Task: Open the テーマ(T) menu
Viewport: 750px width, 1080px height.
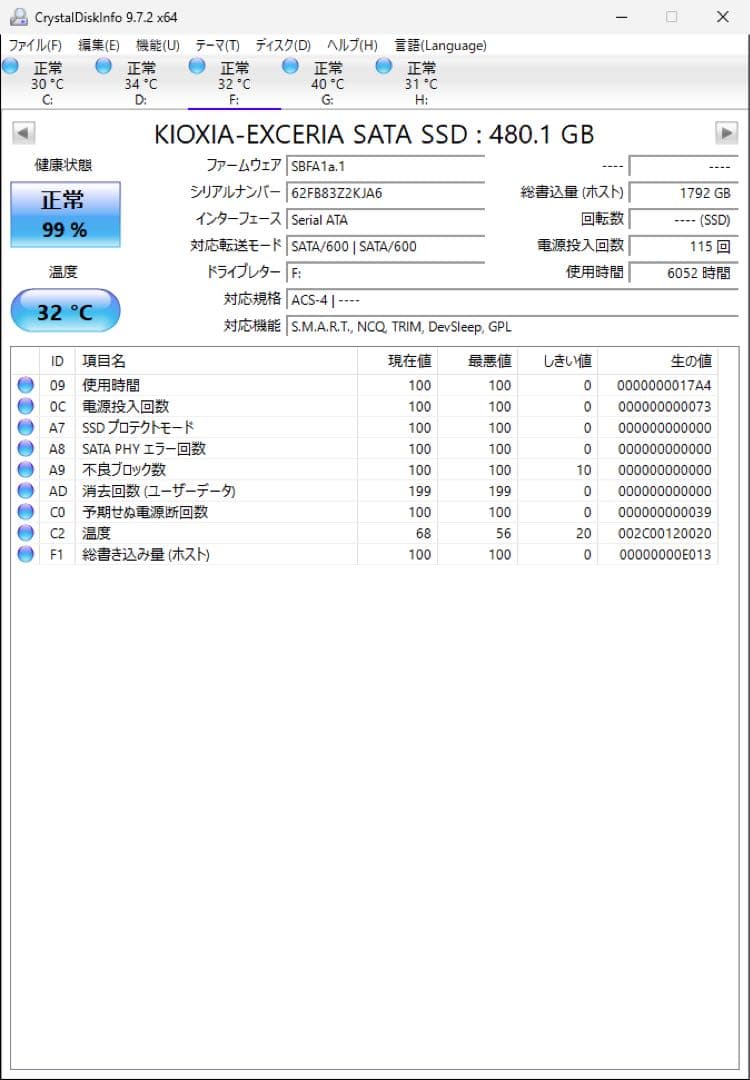Action: pos(218,45)
